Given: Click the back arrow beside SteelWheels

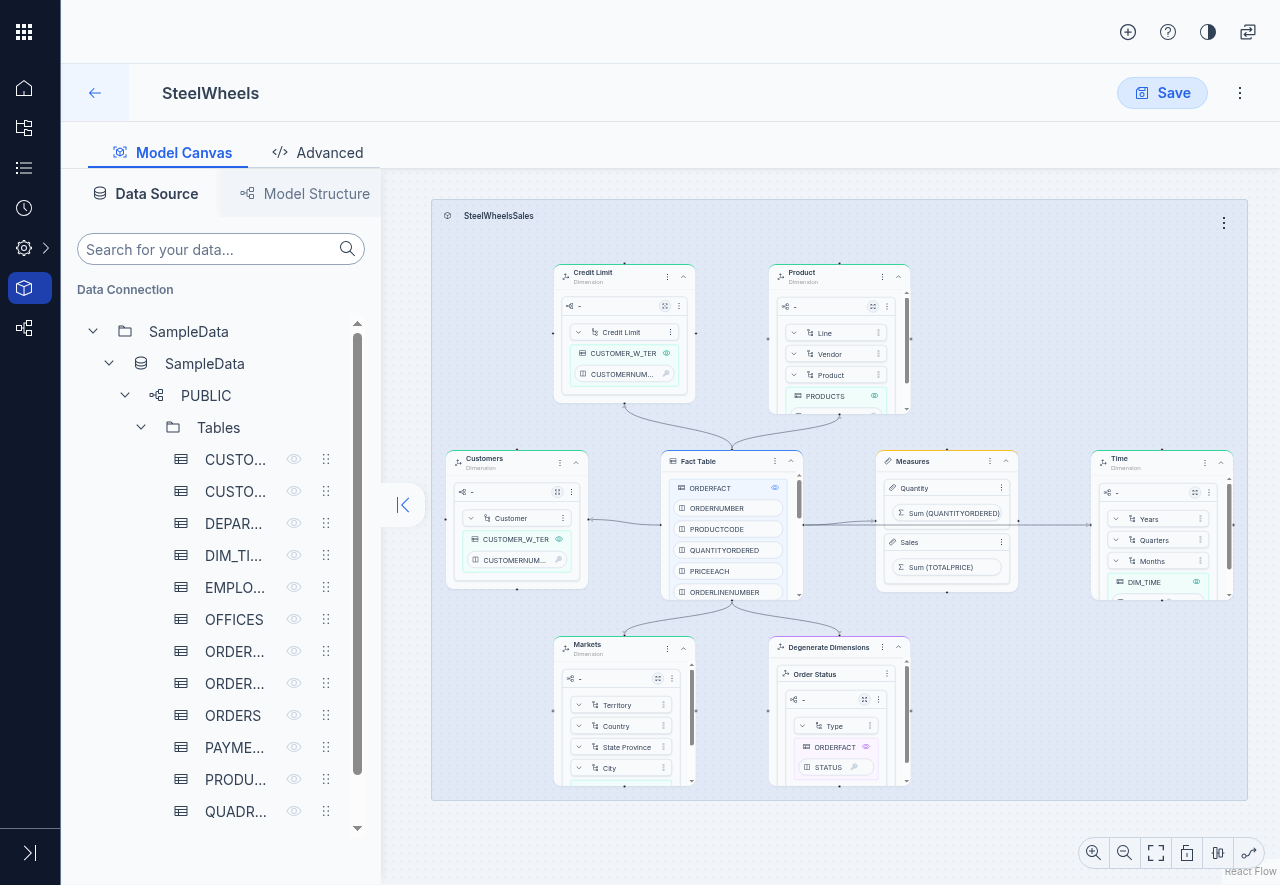Looking at the screenshot, I should click(95, 93).
